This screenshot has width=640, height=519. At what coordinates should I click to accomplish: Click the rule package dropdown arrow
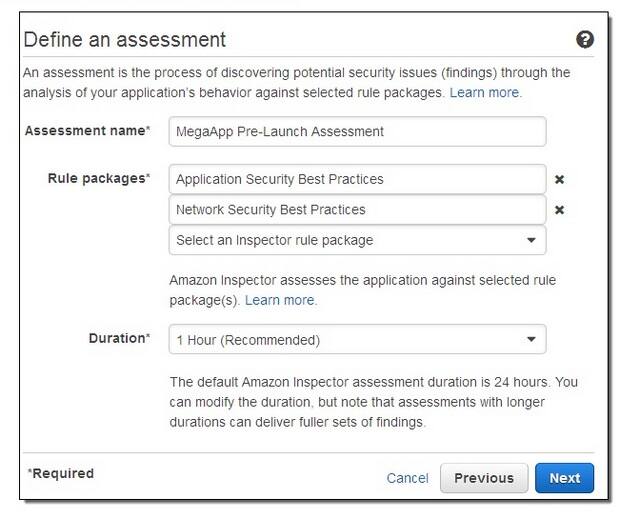(x=531, y=241)
